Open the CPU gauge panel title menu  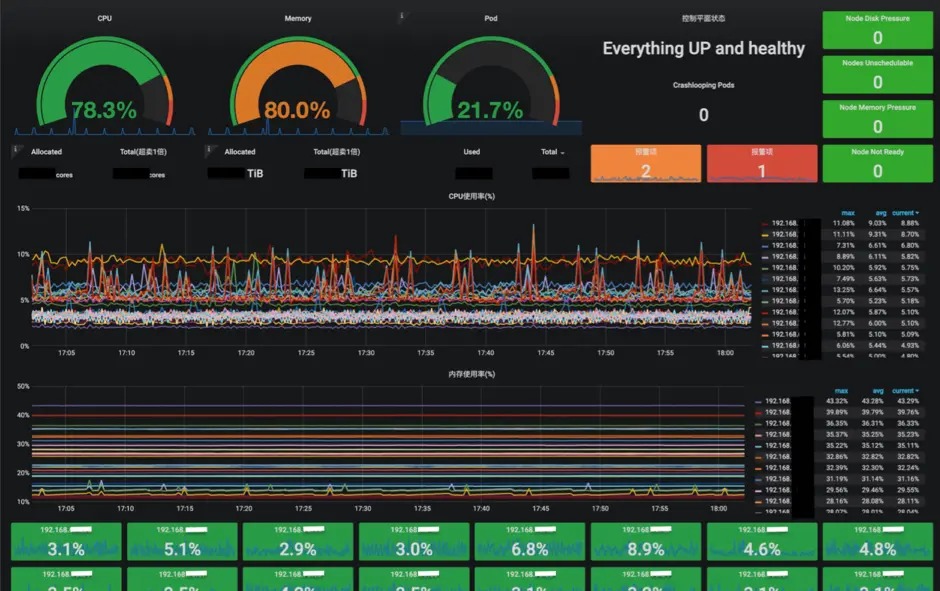click(104, 19)
